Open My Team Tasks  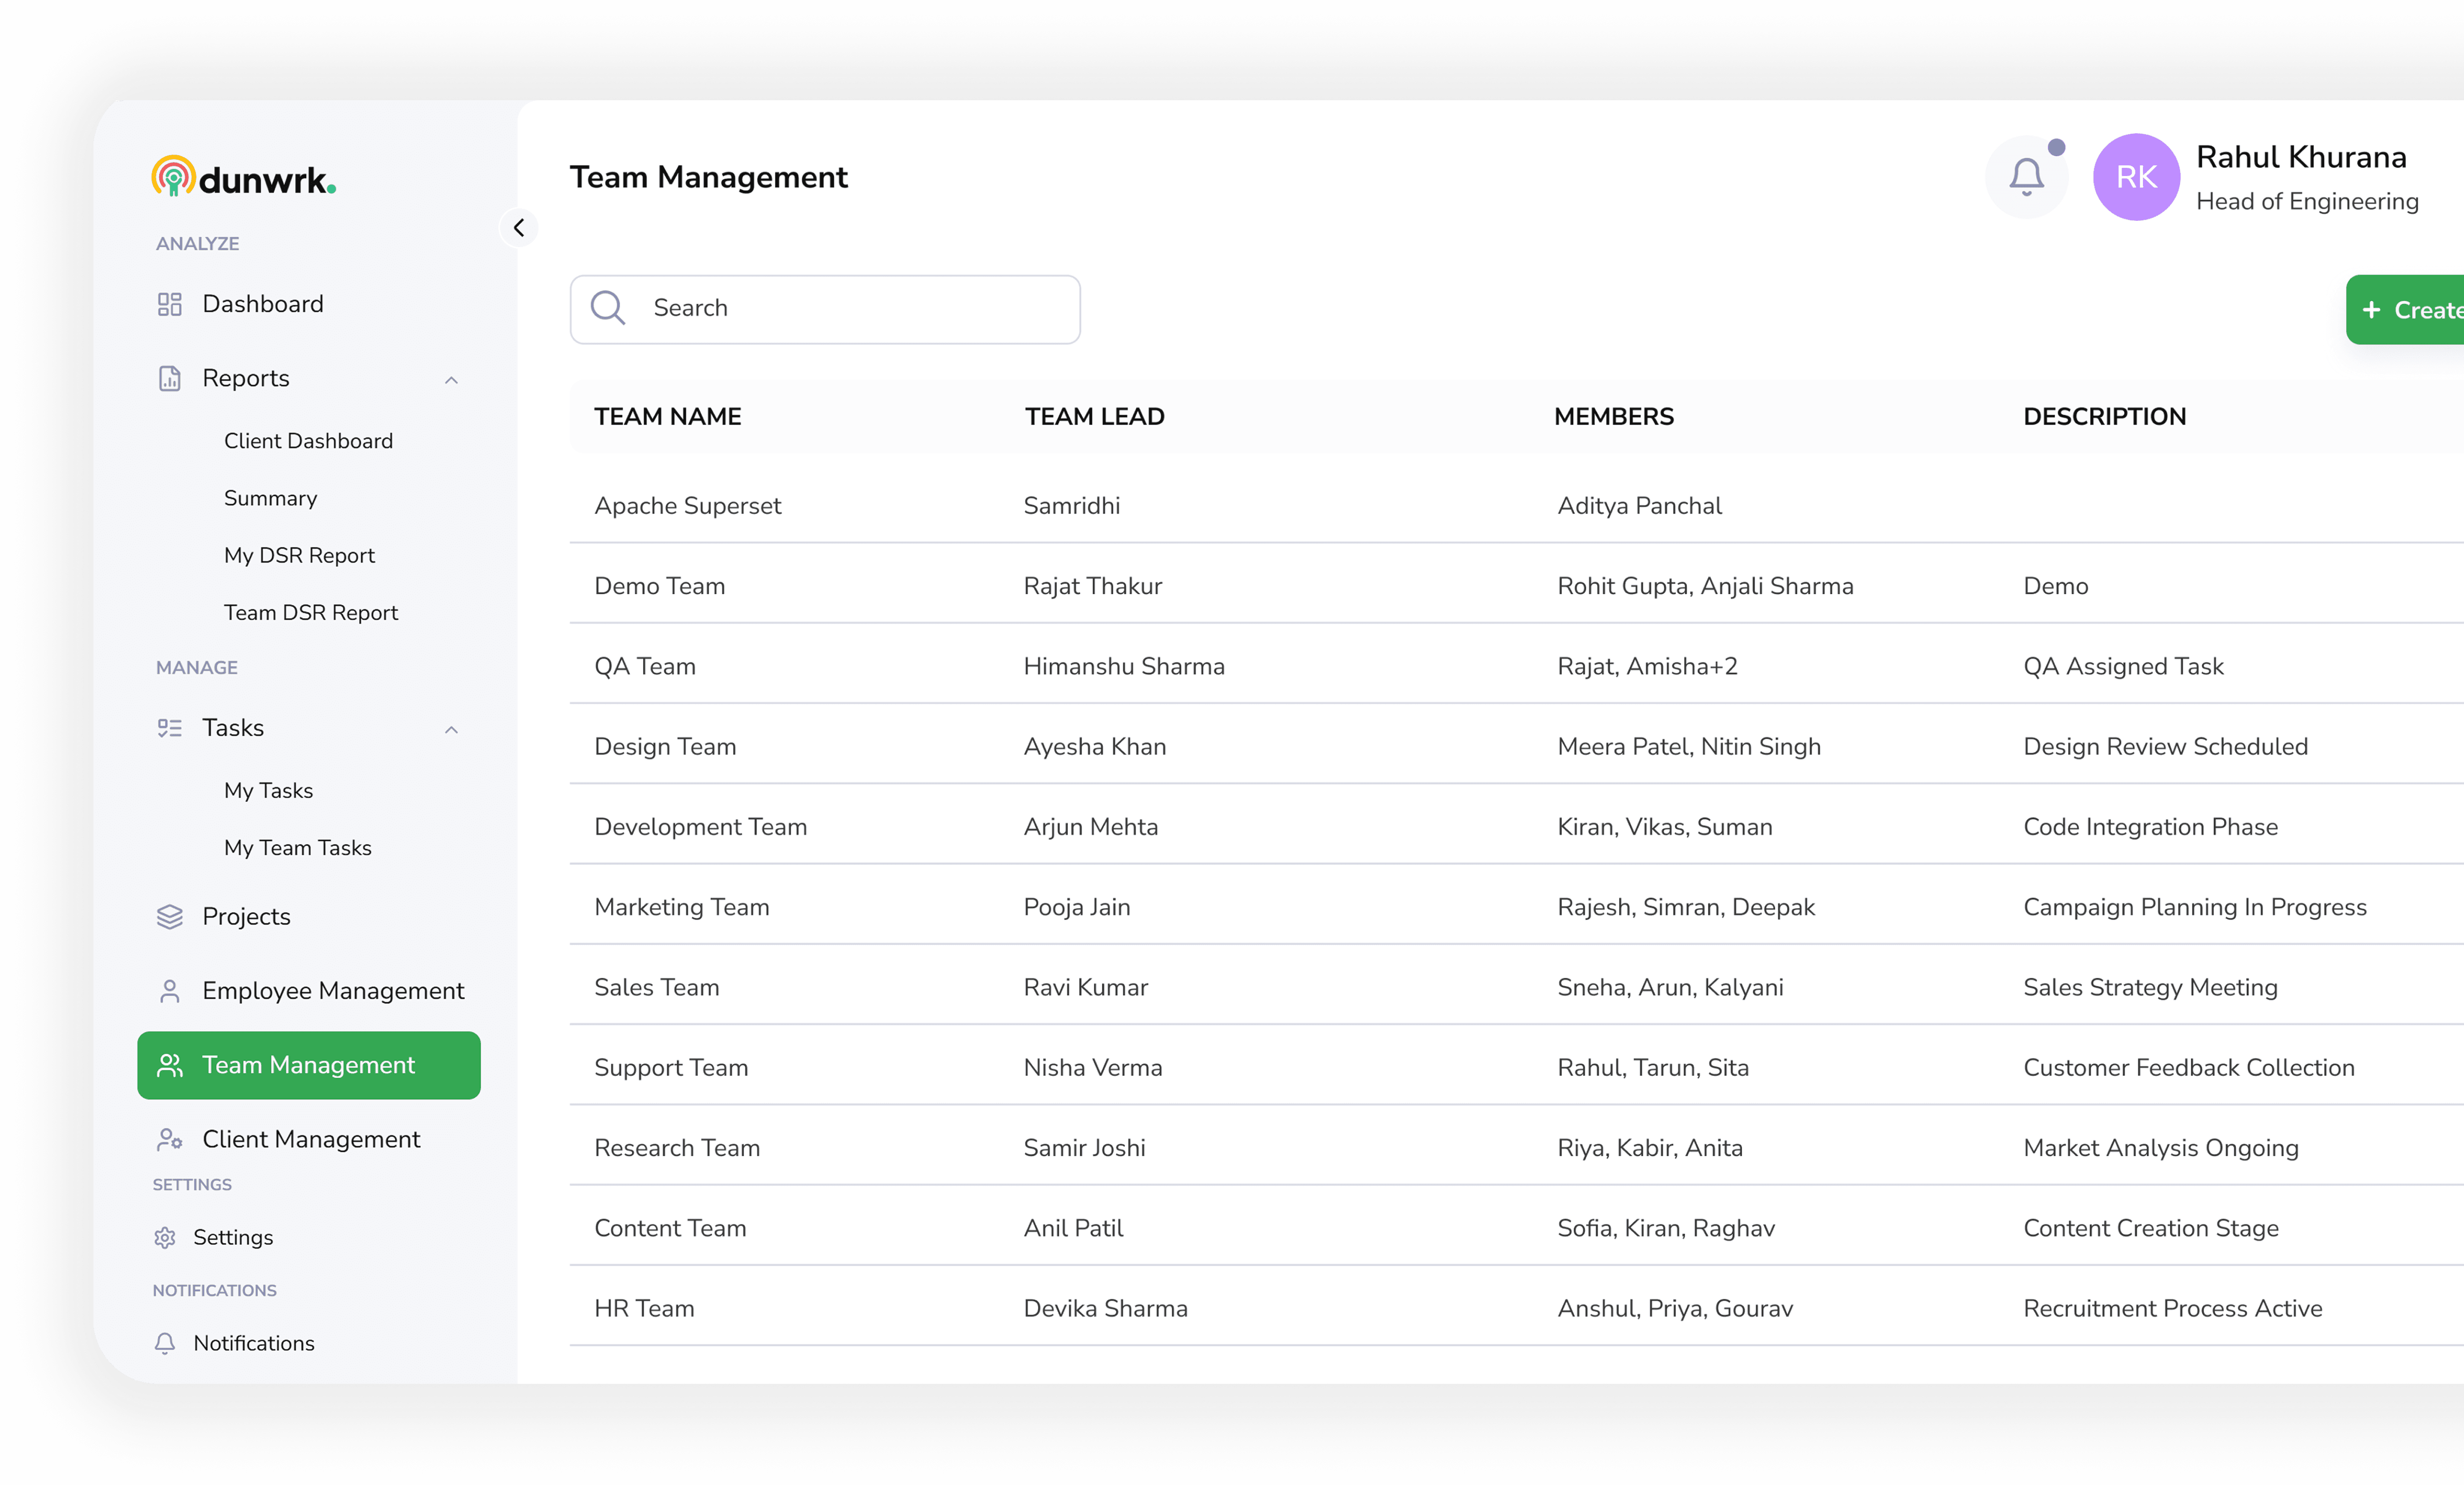coord(297,847)
